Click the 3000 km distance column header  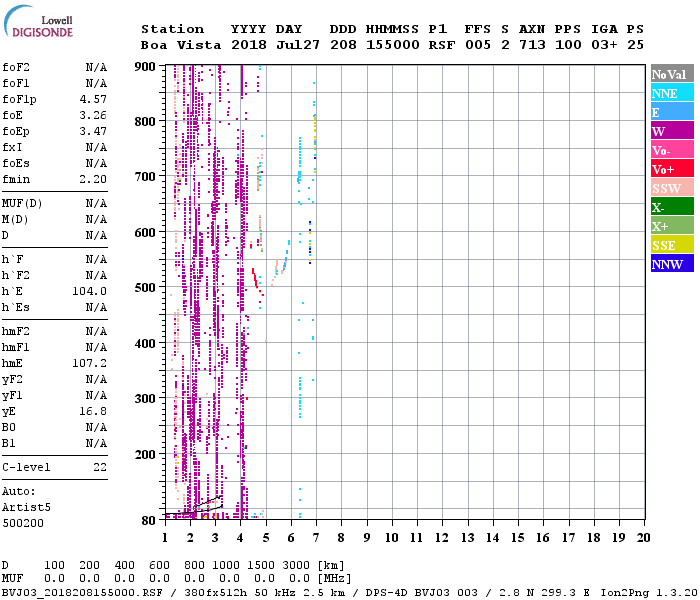(x=296, y=565)
